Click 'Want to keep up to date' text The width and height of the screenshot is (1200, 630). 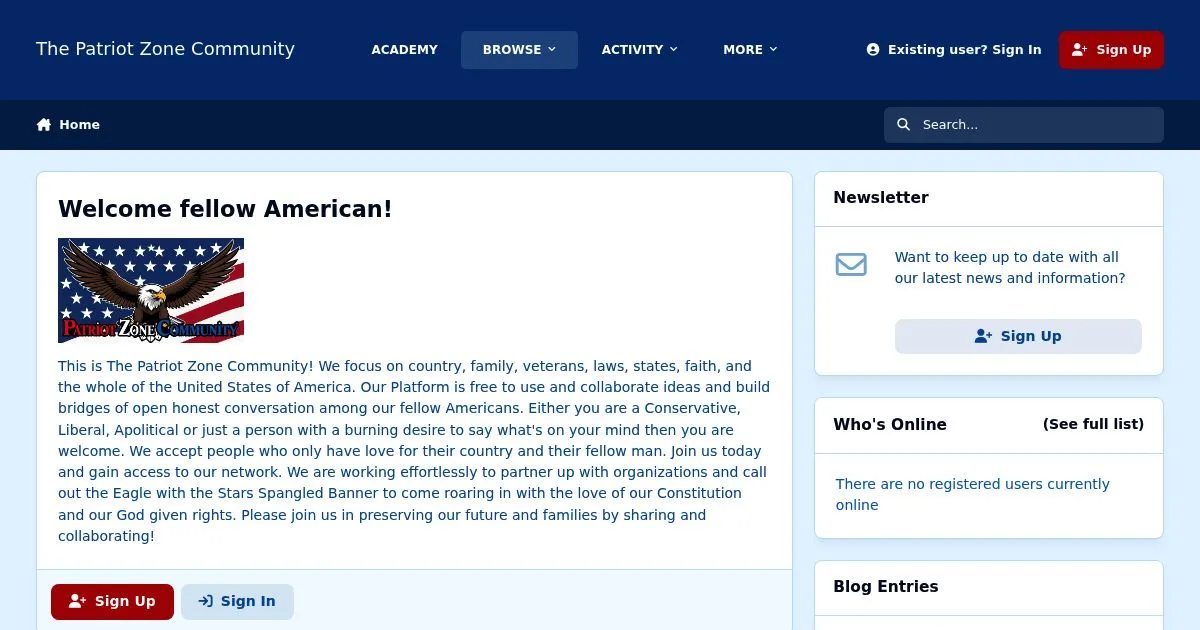[1010, 268]
